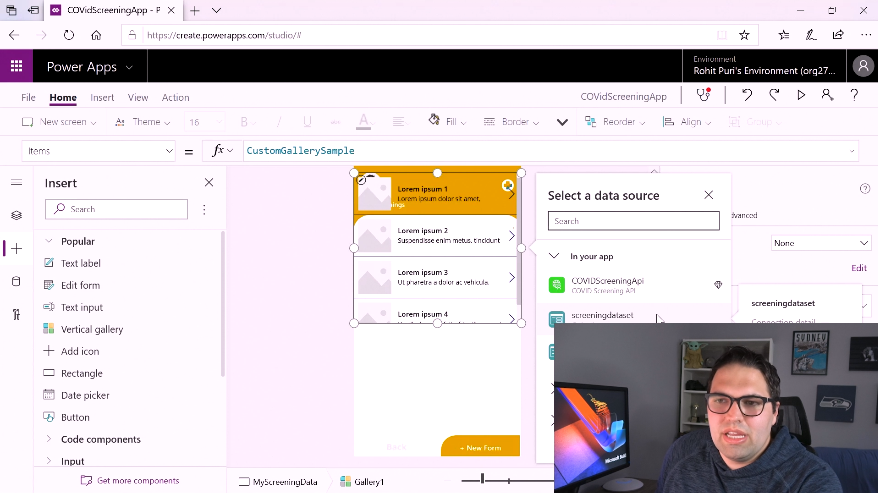Open App checker stethoscope icon
The image size is (878, 493).
703,95
